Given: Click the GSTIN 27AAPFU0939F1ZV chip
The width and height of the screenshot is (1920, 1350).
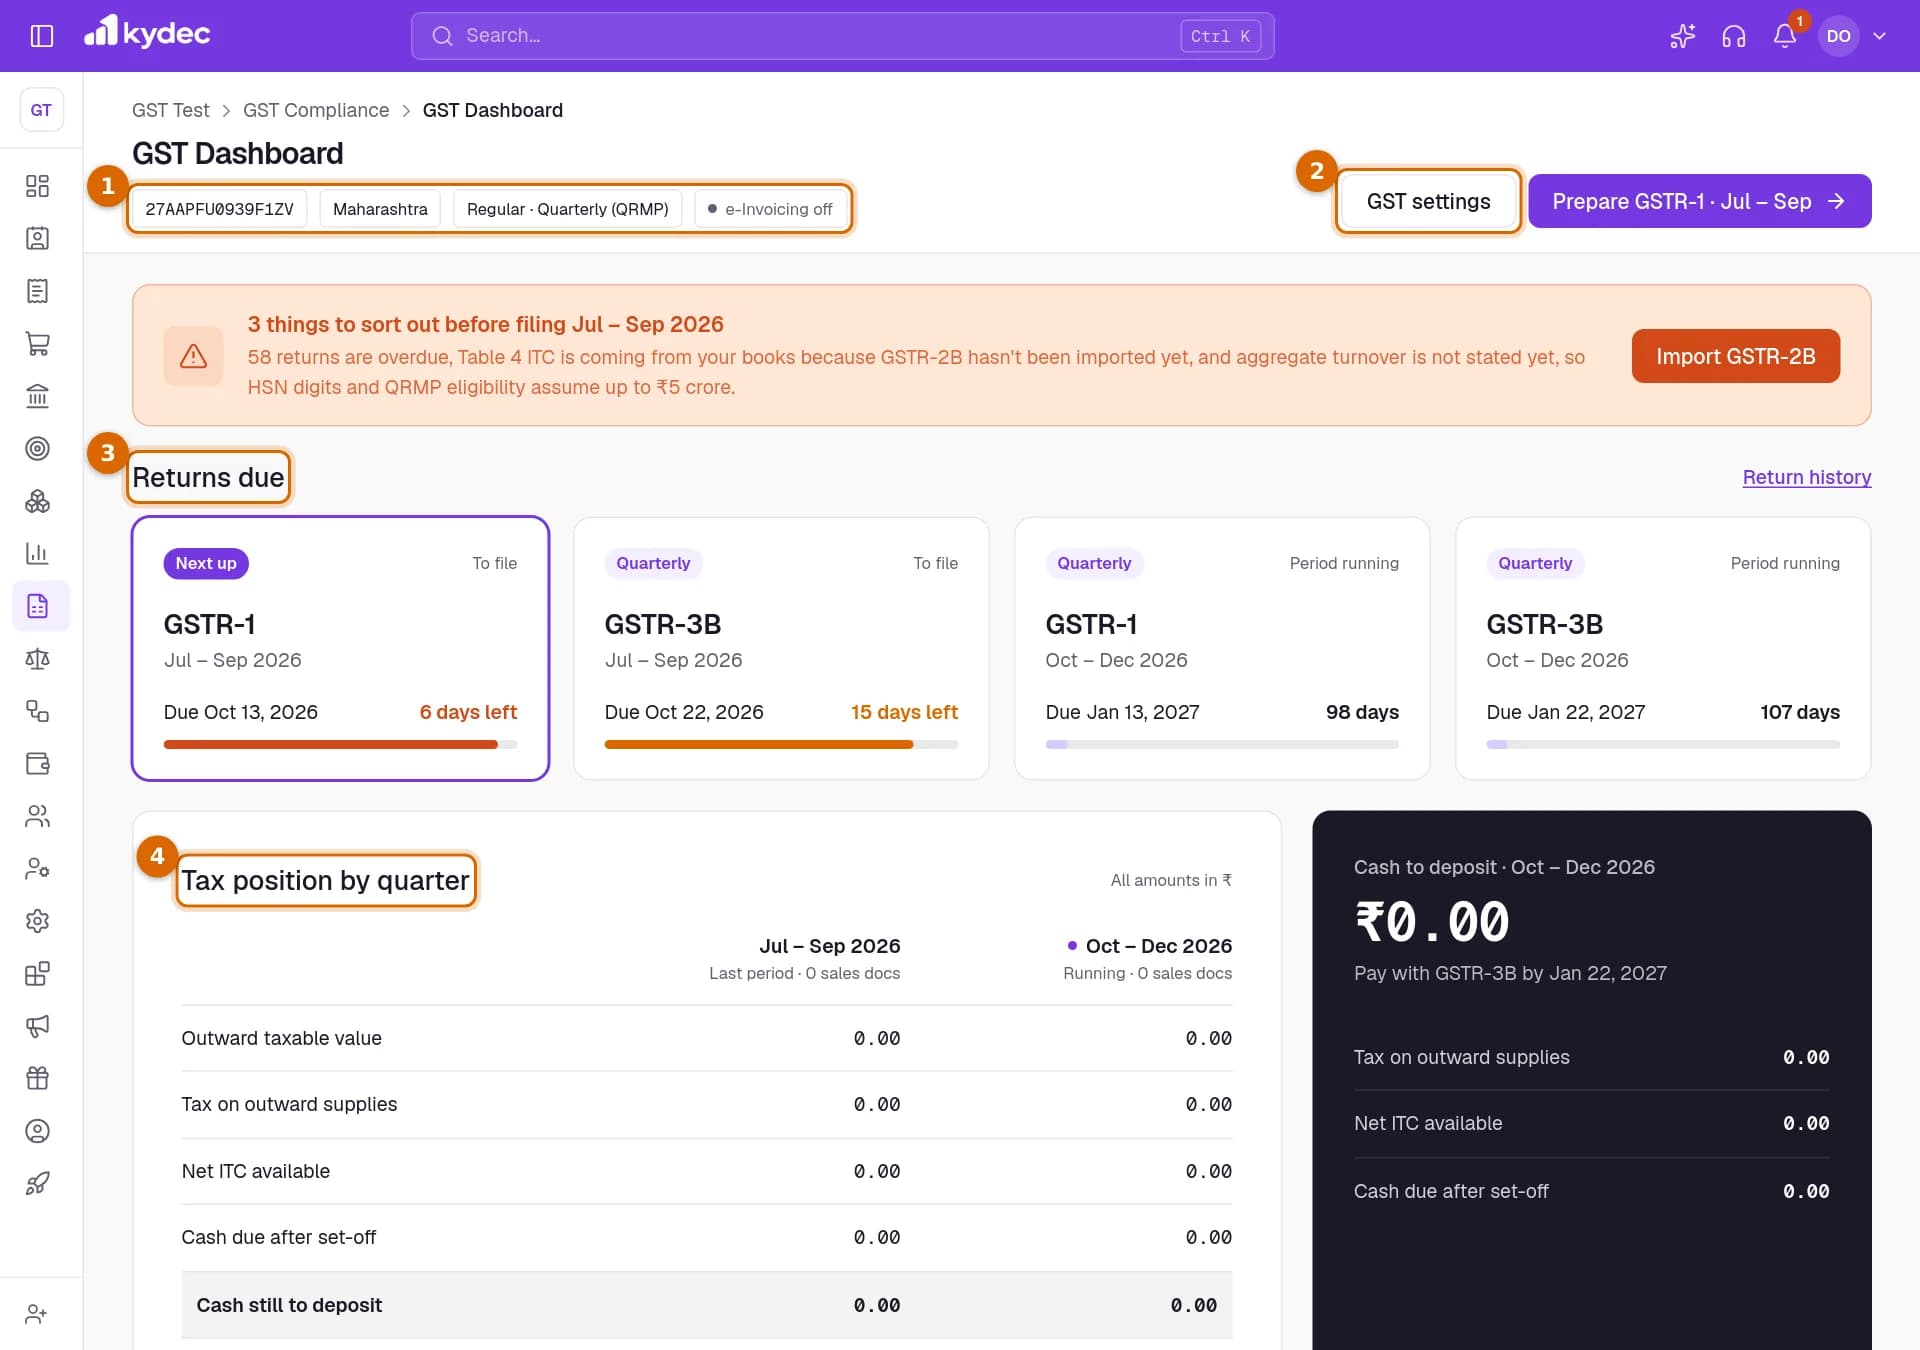Looking at the screenshot, I should coord(219,209).
